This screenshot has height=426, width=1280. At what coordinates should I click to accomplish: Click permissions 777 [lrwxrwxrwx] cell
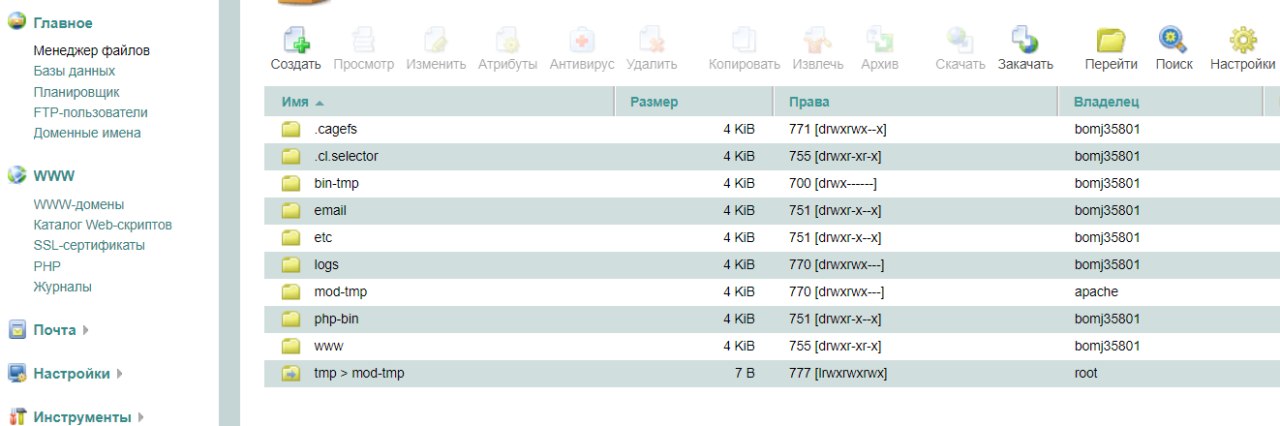[838, 373]
